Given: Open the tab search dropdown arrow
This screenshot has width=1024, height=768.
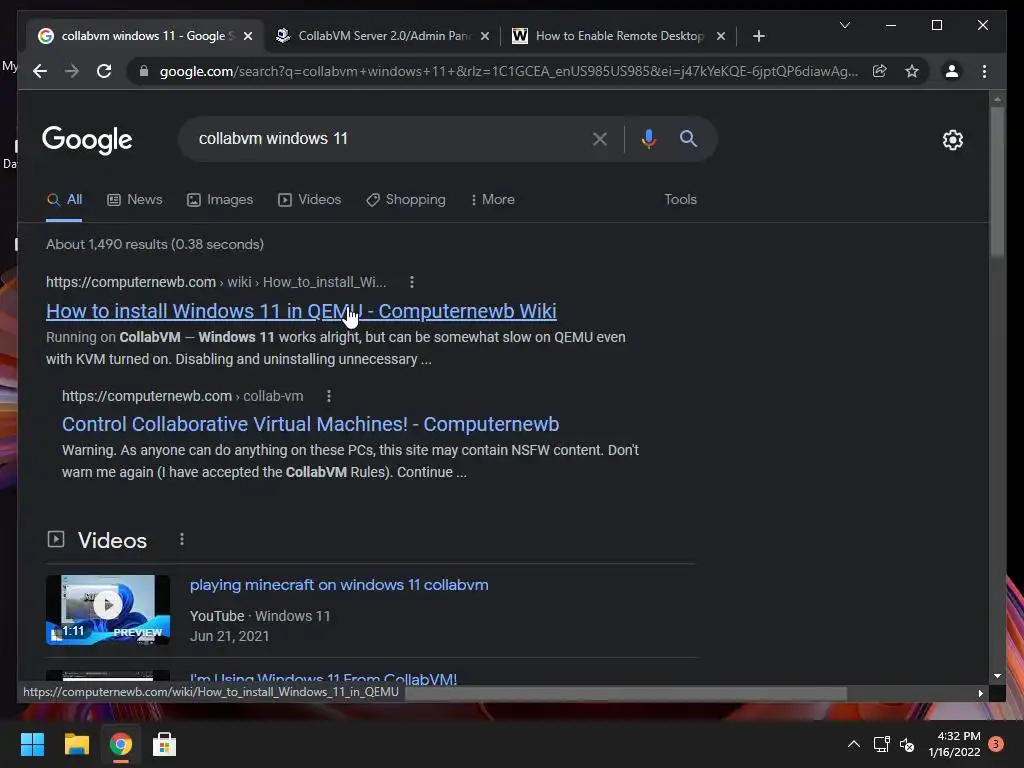Looking at the screenshot, I should pos(844,25).
